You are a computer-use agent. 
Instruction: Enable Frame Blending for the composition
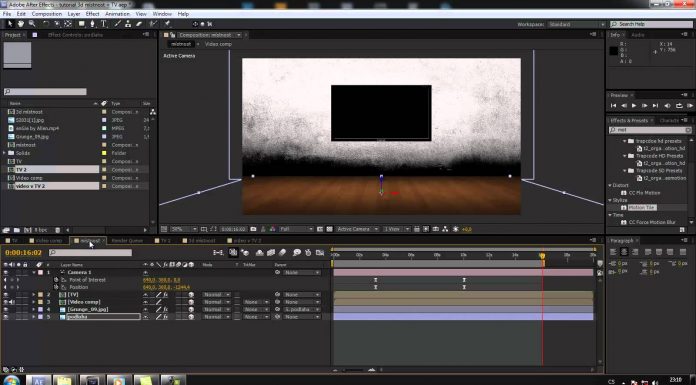click(x=271, y=253)
